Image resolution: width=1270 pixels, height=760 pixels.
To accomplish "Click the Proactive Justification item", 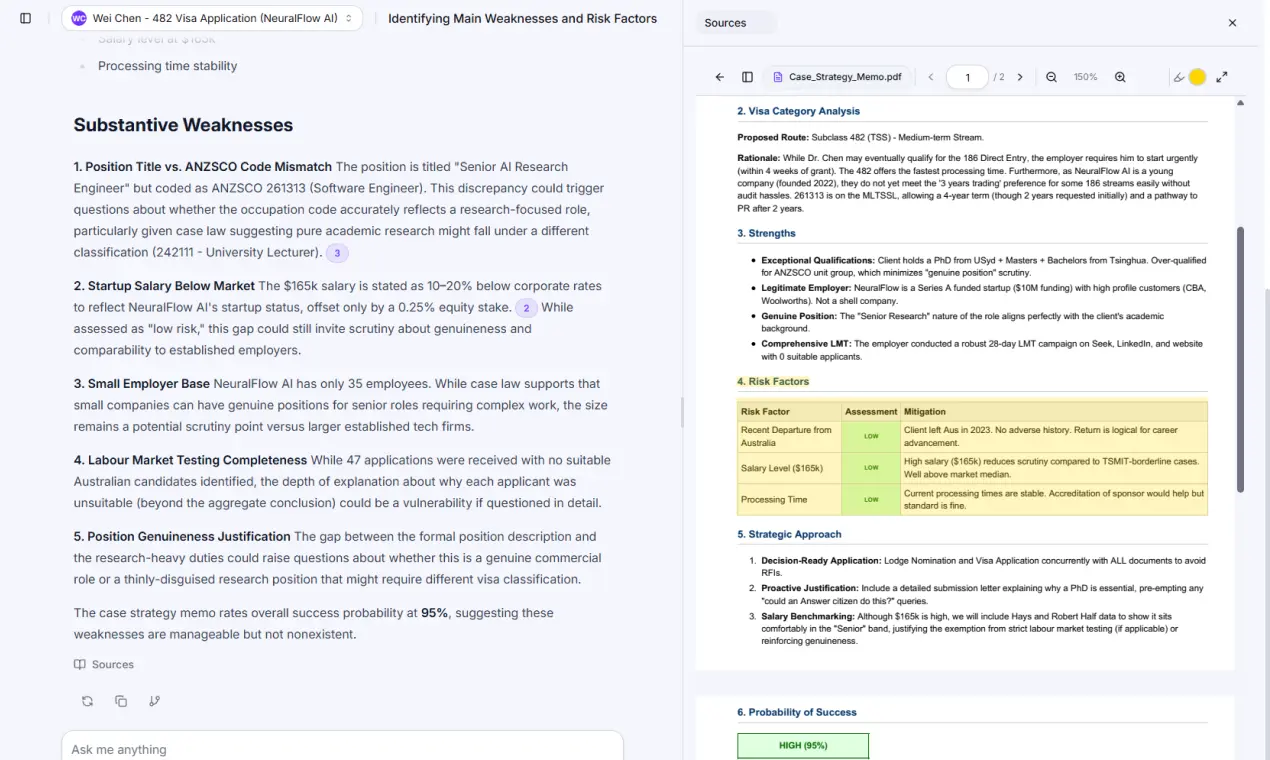I will (x=983, y=594).
